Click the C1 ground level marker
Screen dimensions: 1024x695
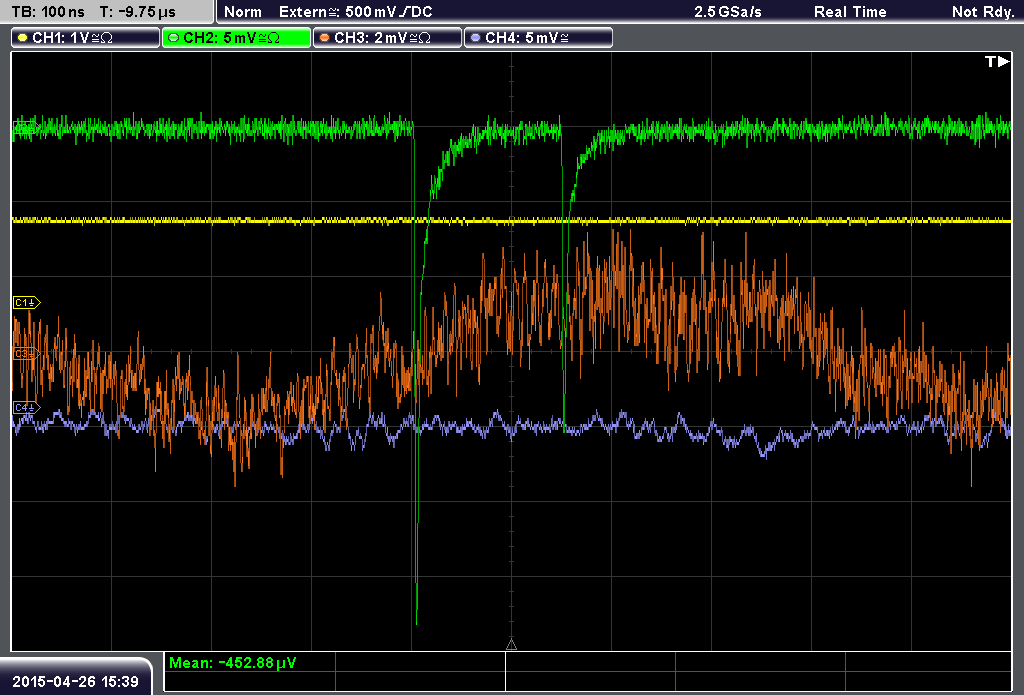coord(27,302)
